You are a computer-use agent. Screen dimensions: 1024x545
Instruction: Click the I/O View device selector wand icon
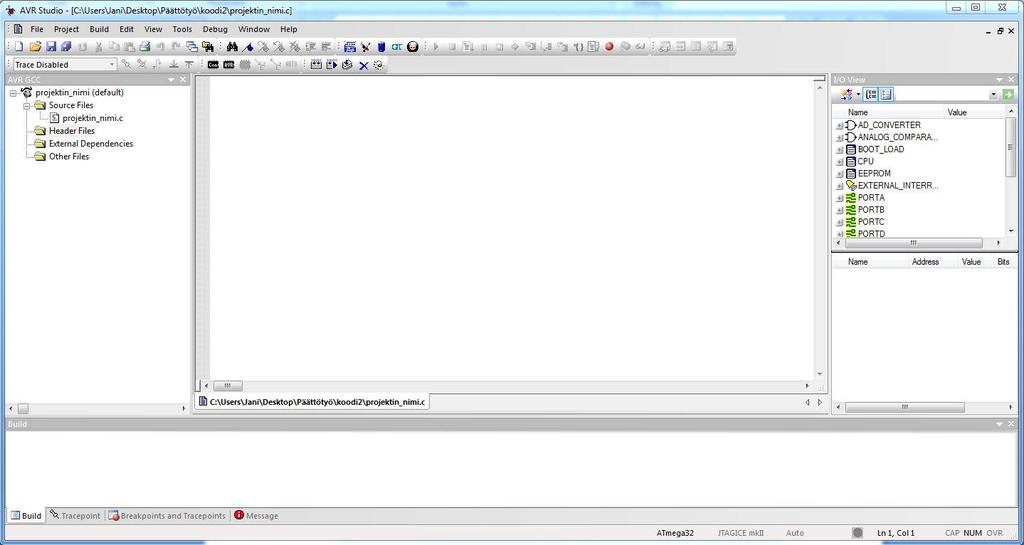click(x=846, y=95)
